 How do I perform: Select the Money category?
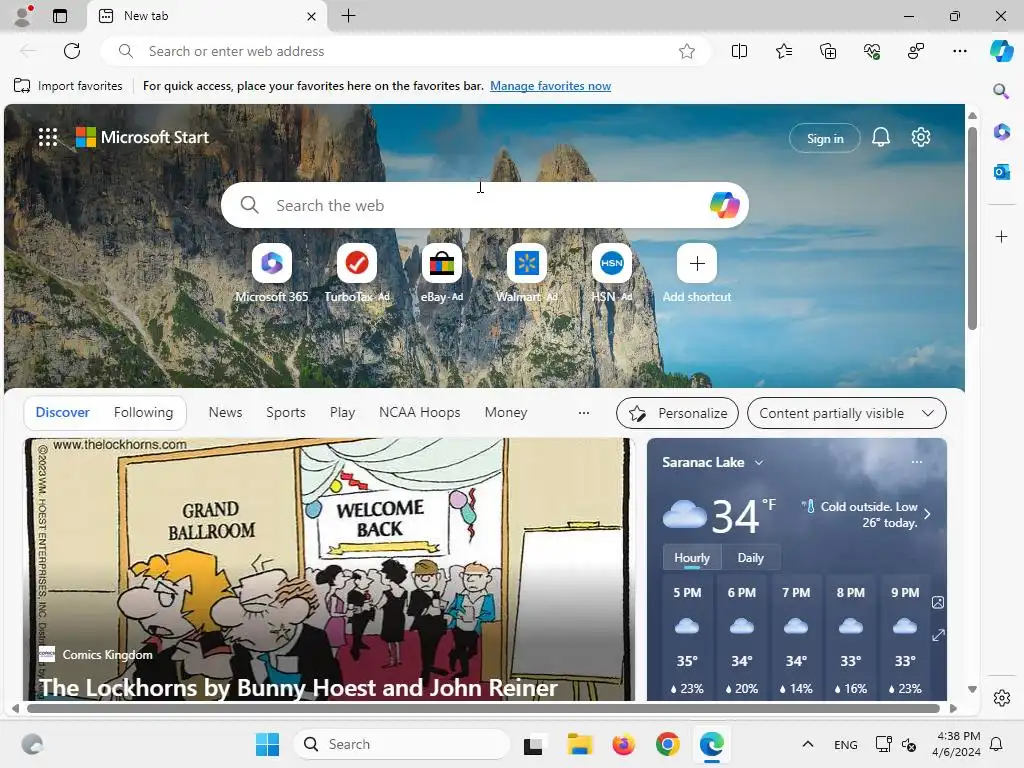(x=506, y=412)
